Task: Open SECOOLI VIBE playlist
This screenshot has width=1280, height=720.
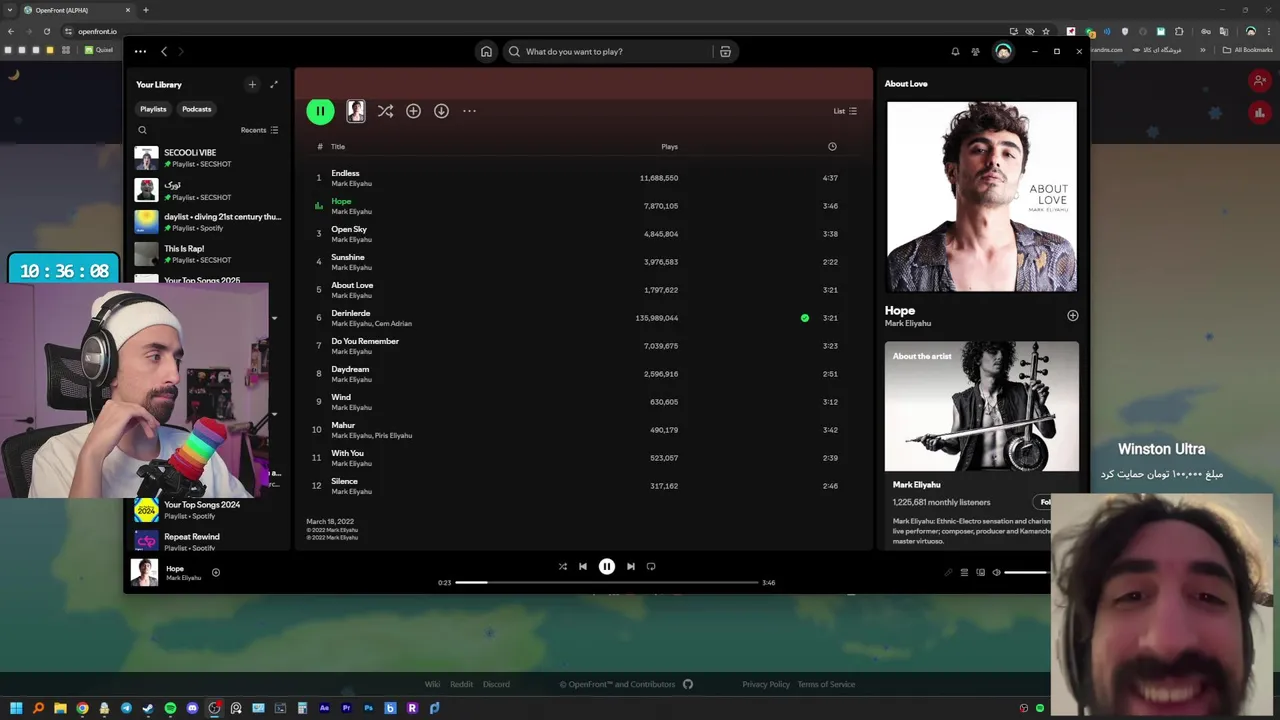Action: point(208,158)
